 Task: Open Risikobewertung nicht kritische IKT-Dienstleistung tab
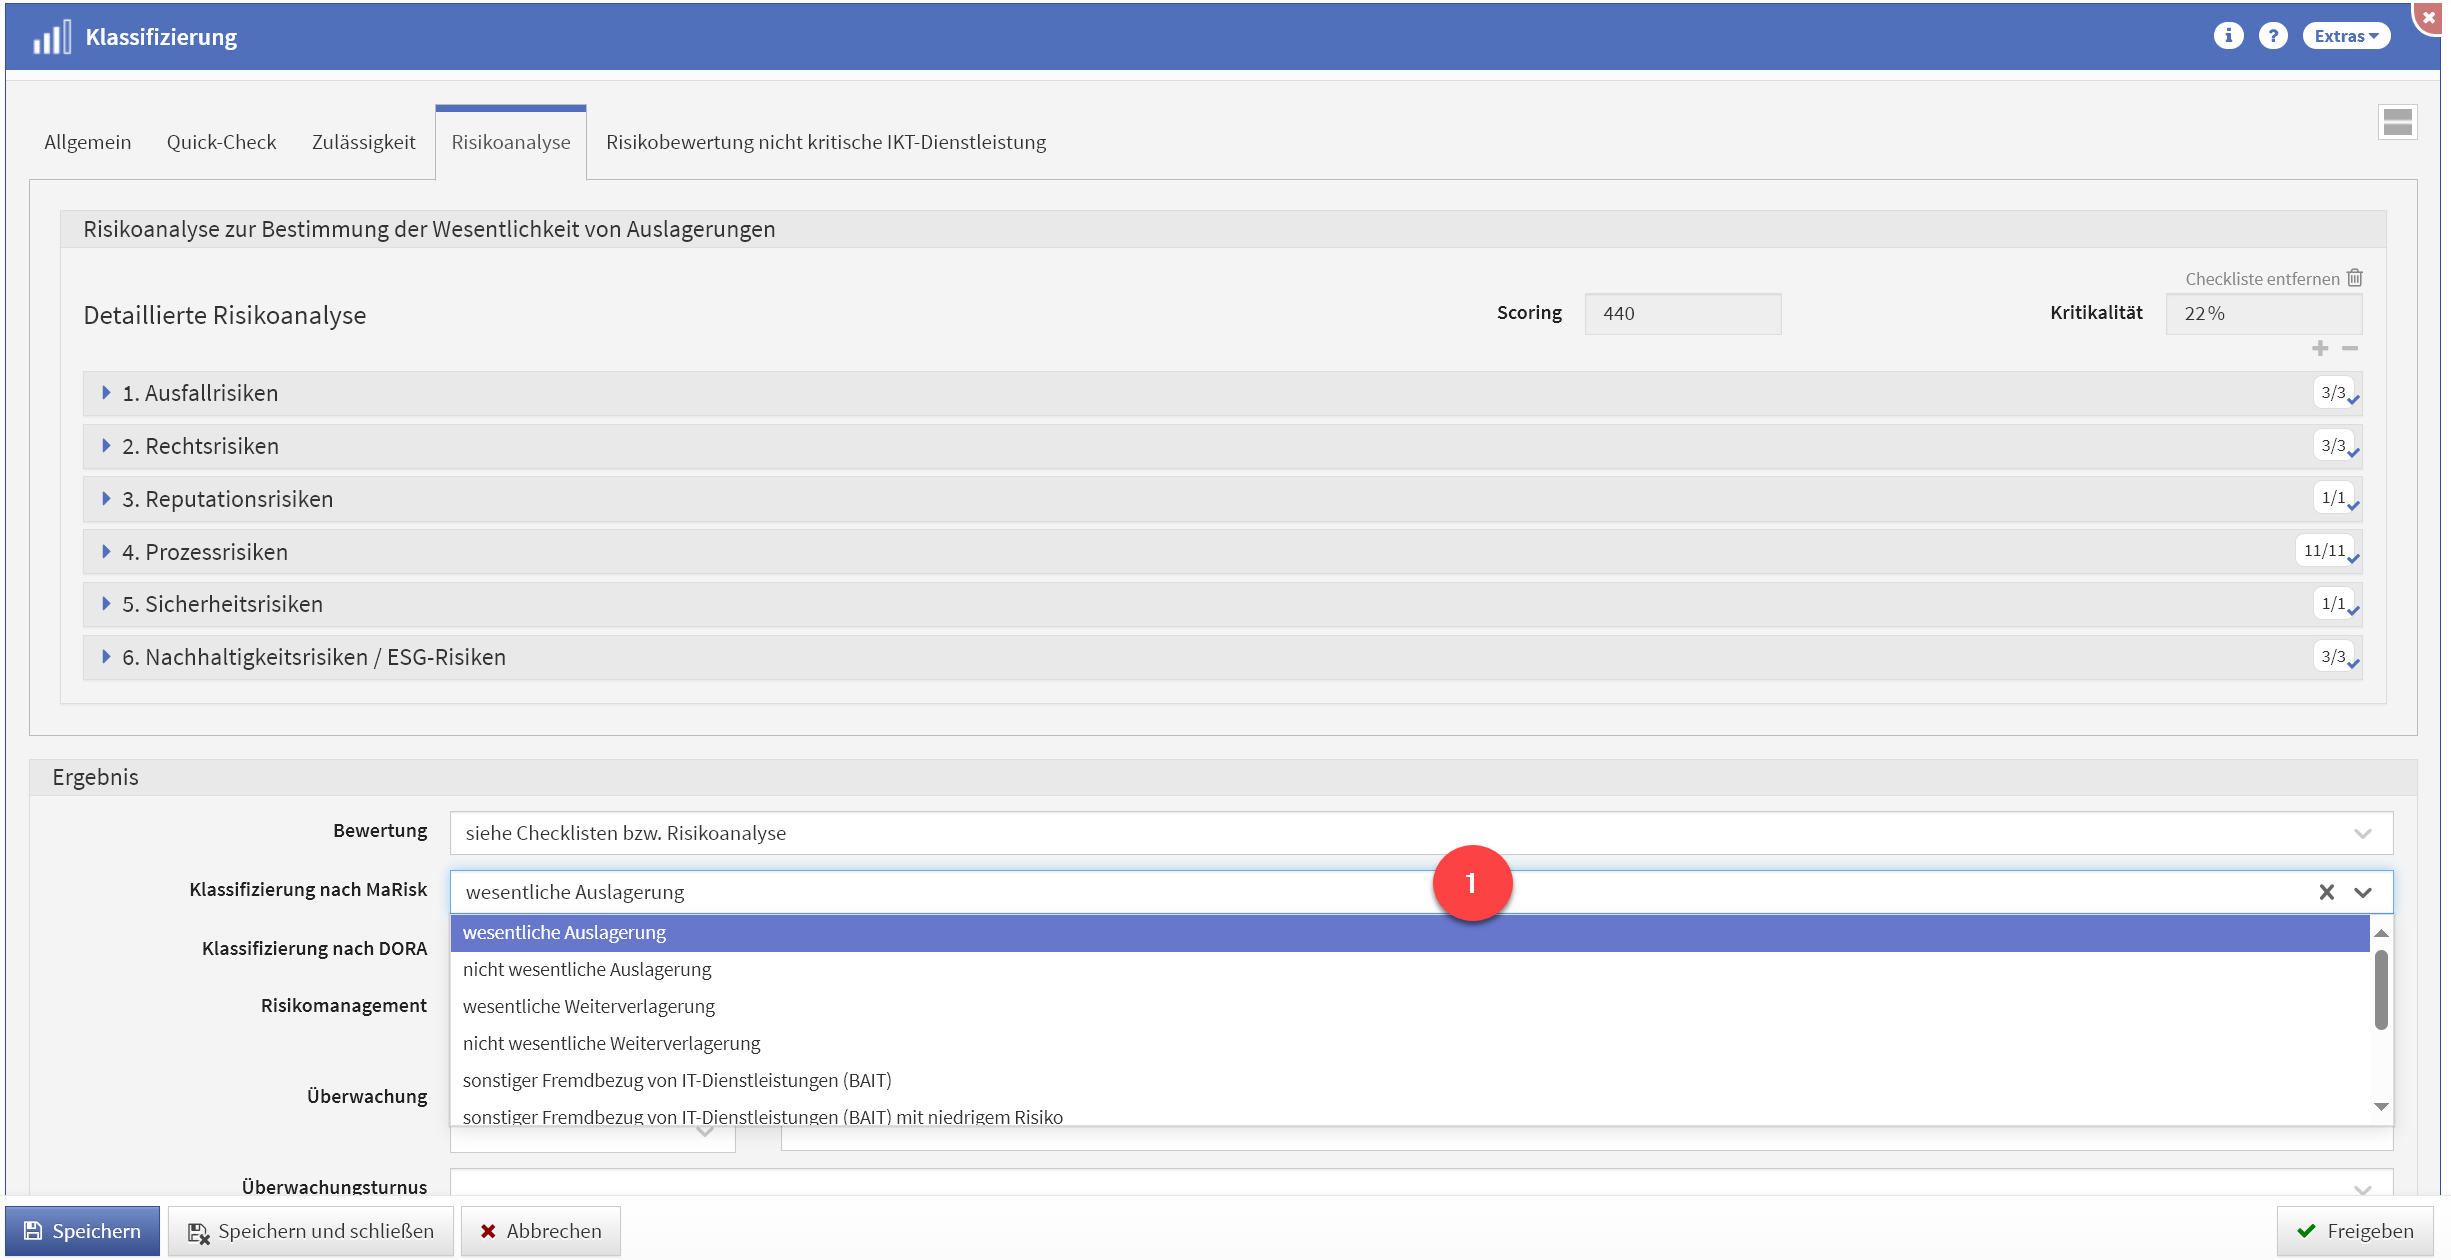[825, 142]
